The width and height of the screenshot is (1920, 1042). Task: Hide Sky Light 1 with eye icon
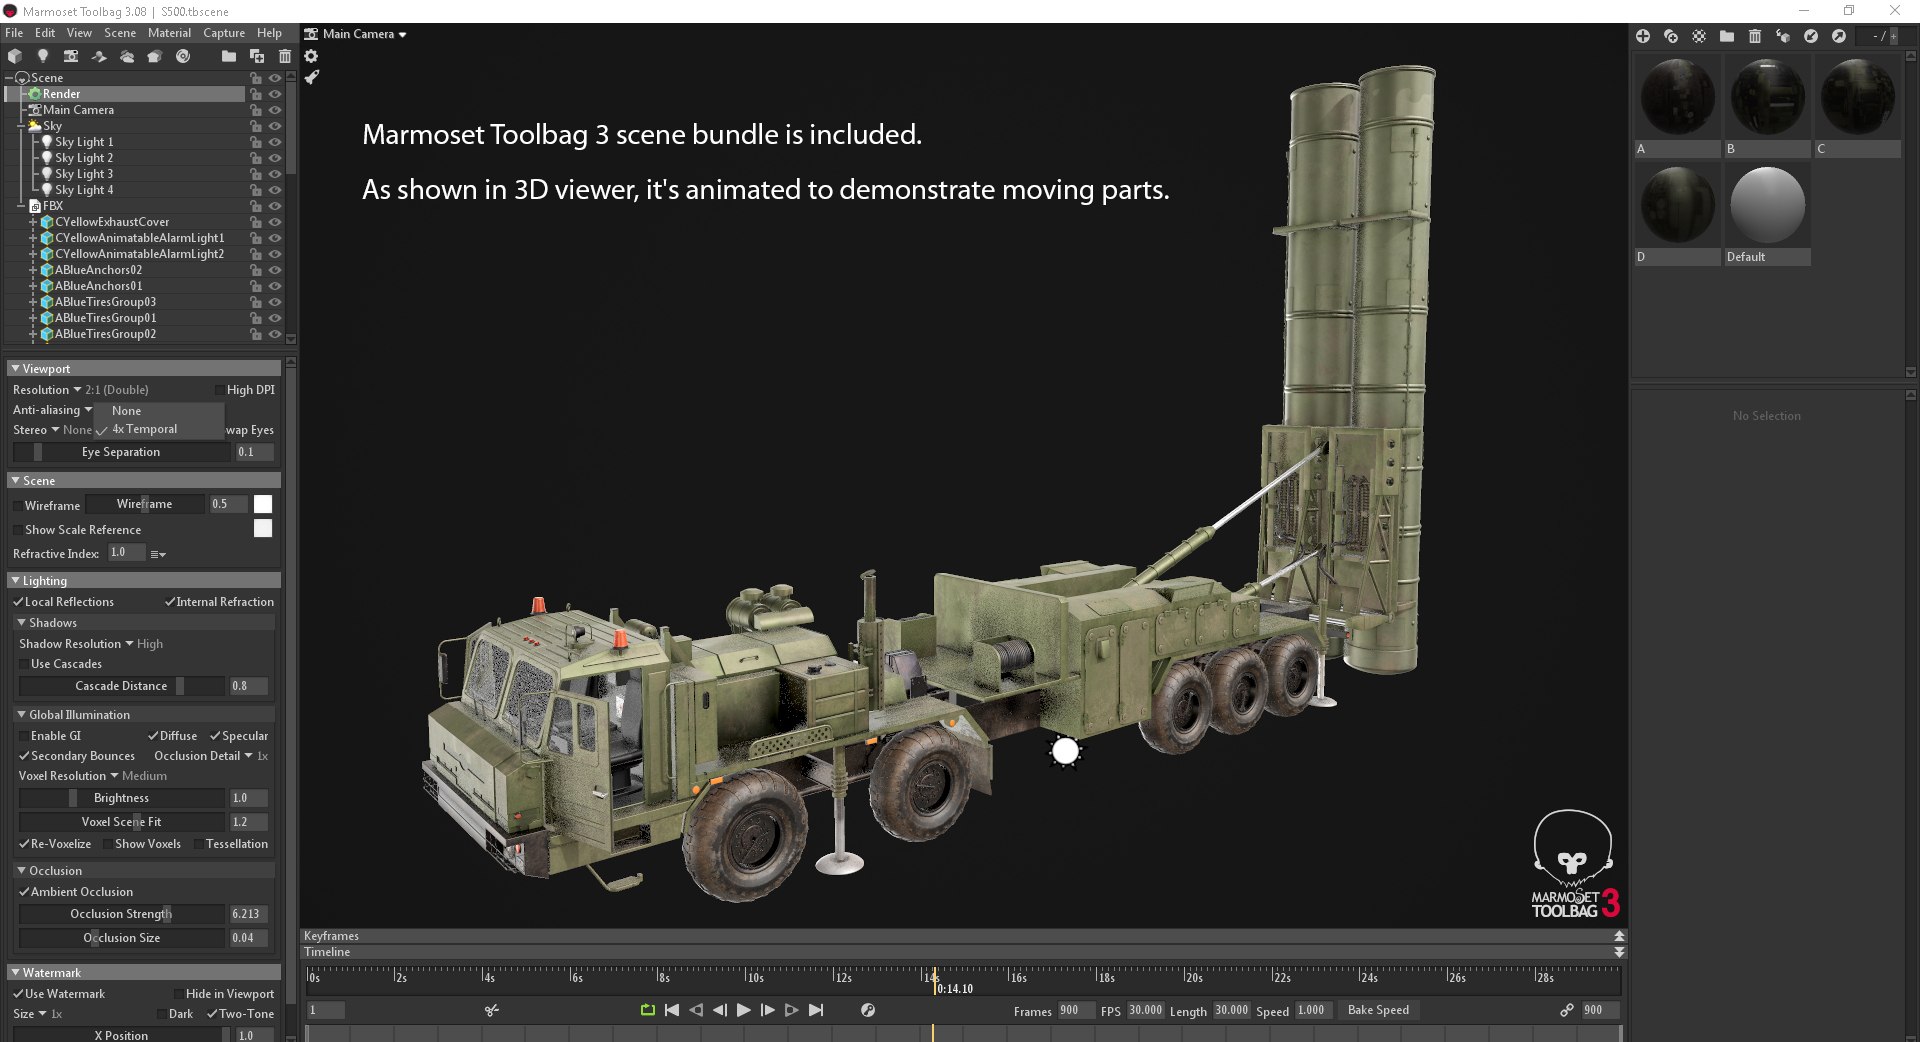[x=275, y=142]
